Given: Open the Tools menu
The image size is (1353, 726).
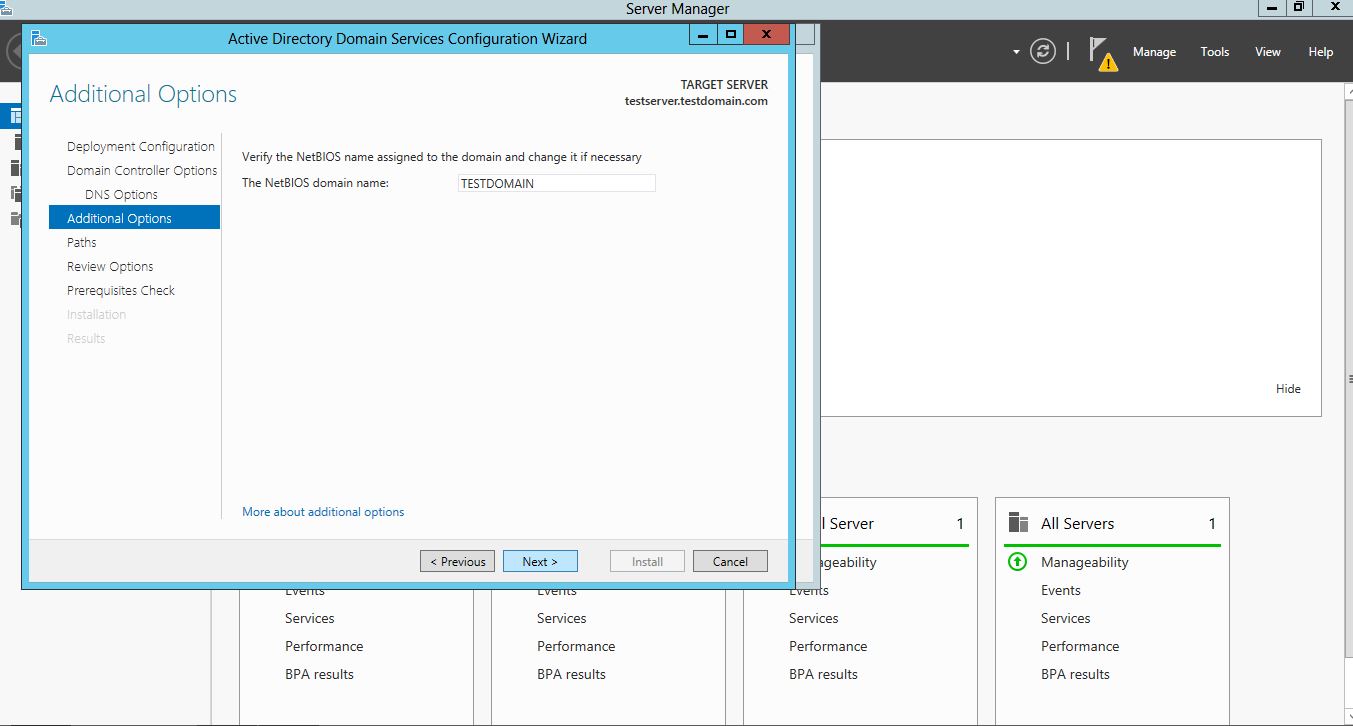Looking at the screenshot, I should click(1214, 52).
